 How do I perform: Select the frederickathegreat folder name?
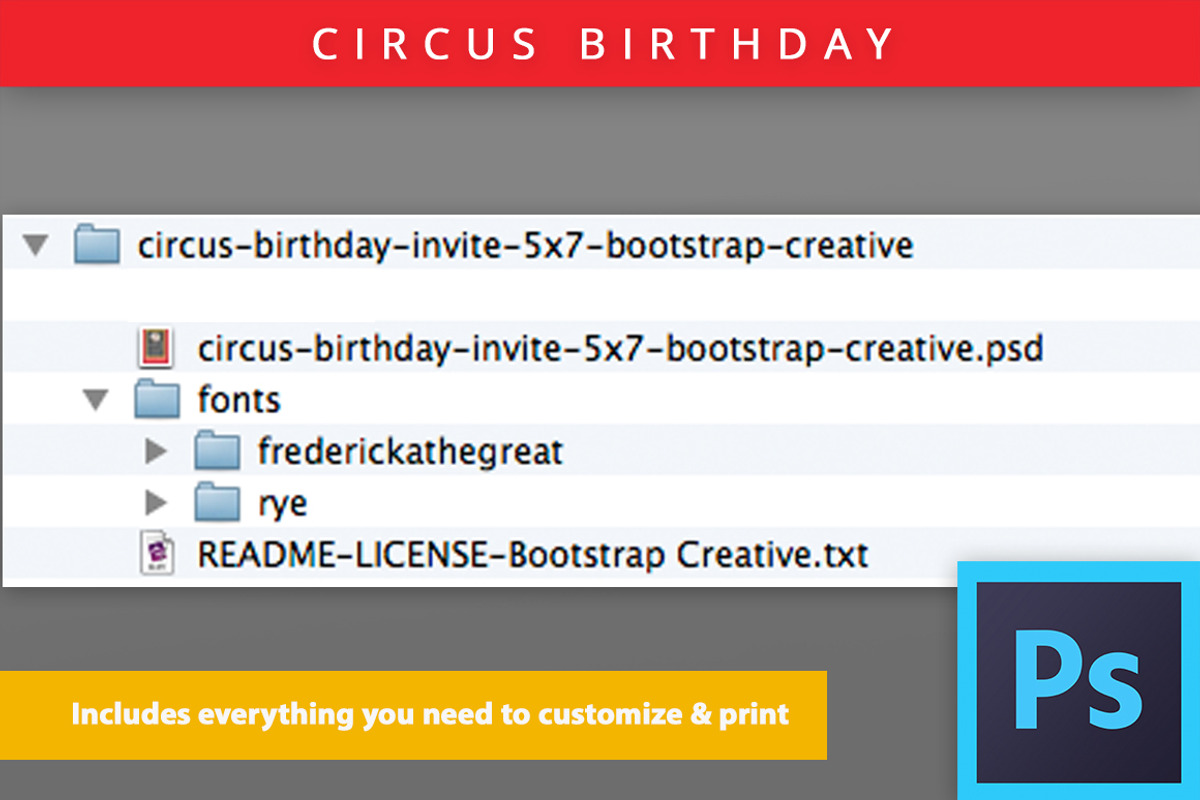(x=410, y=452)
